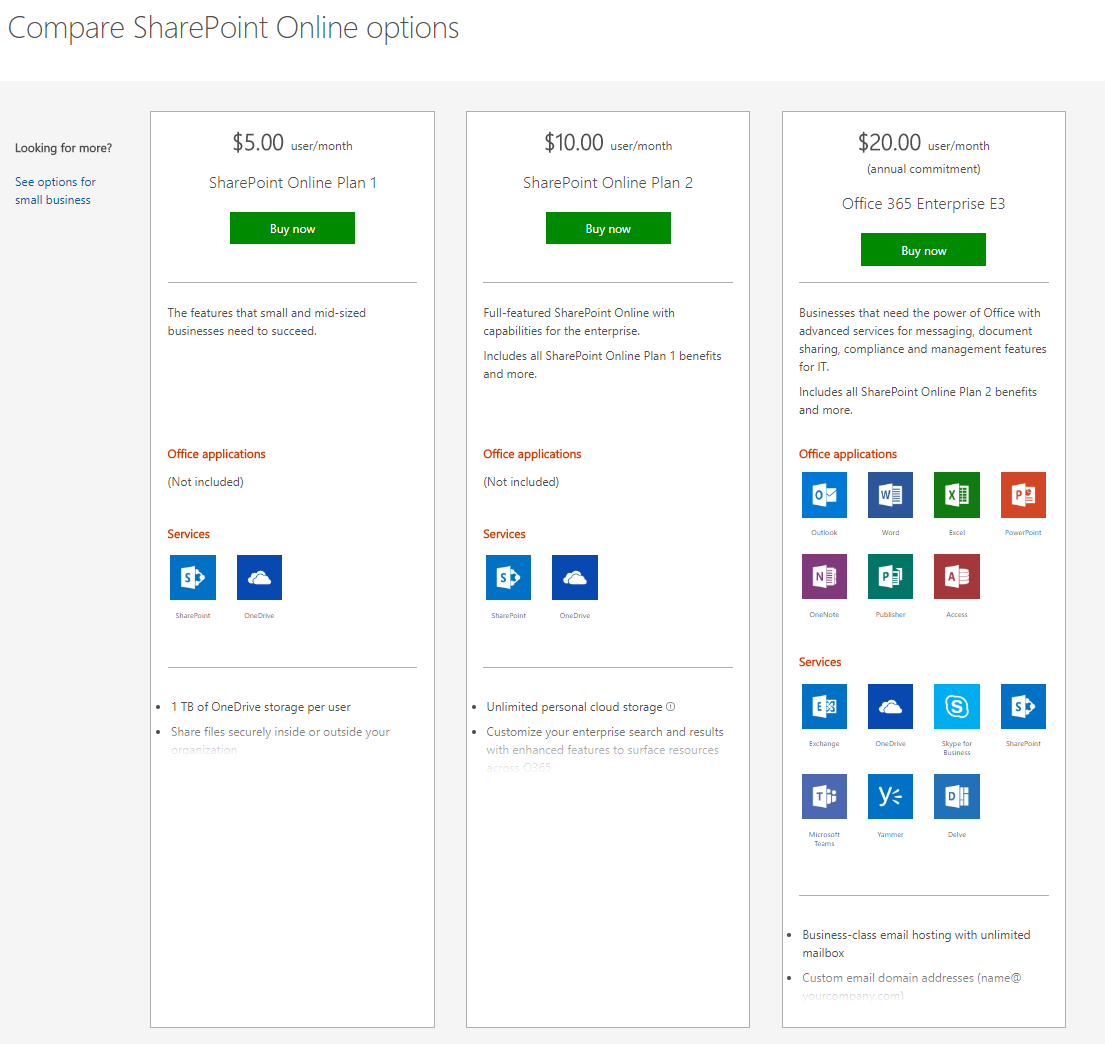Click the Looking for more? label
This screenshot has width=1105, height=1044.
pos(63,148)
